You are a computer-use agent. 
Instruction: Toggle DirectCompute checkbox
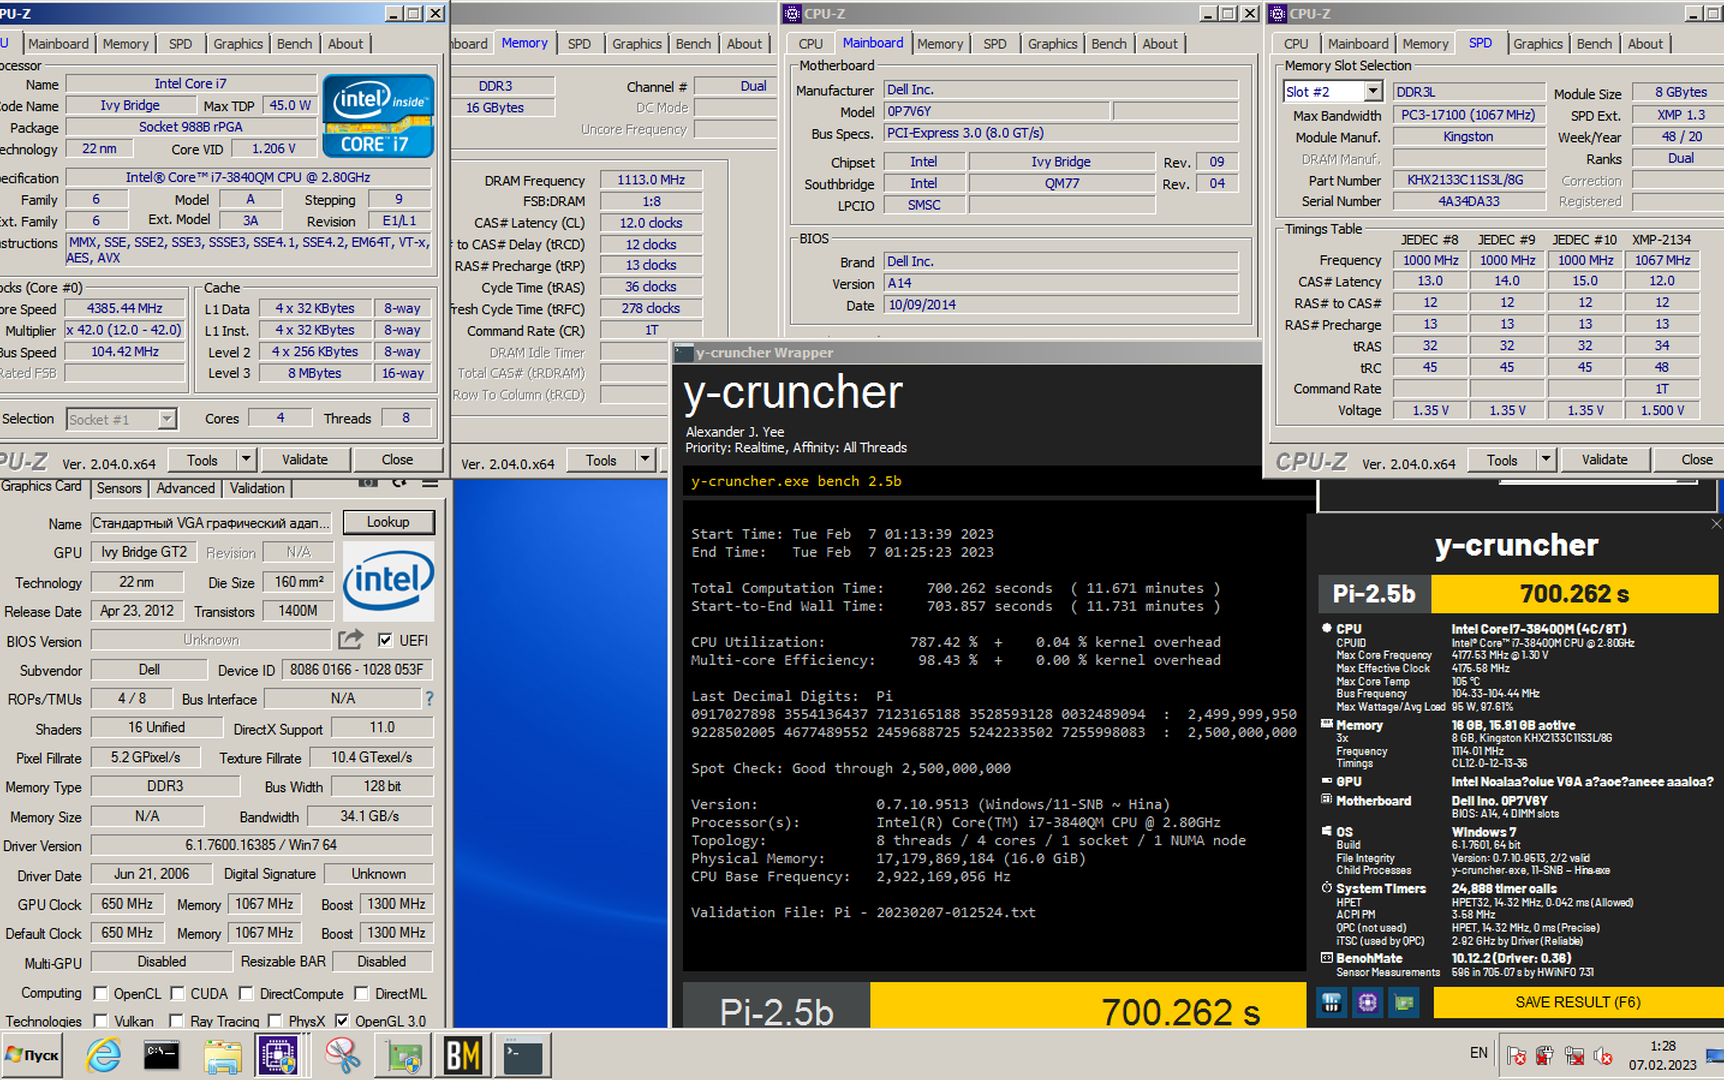point(247,993)
